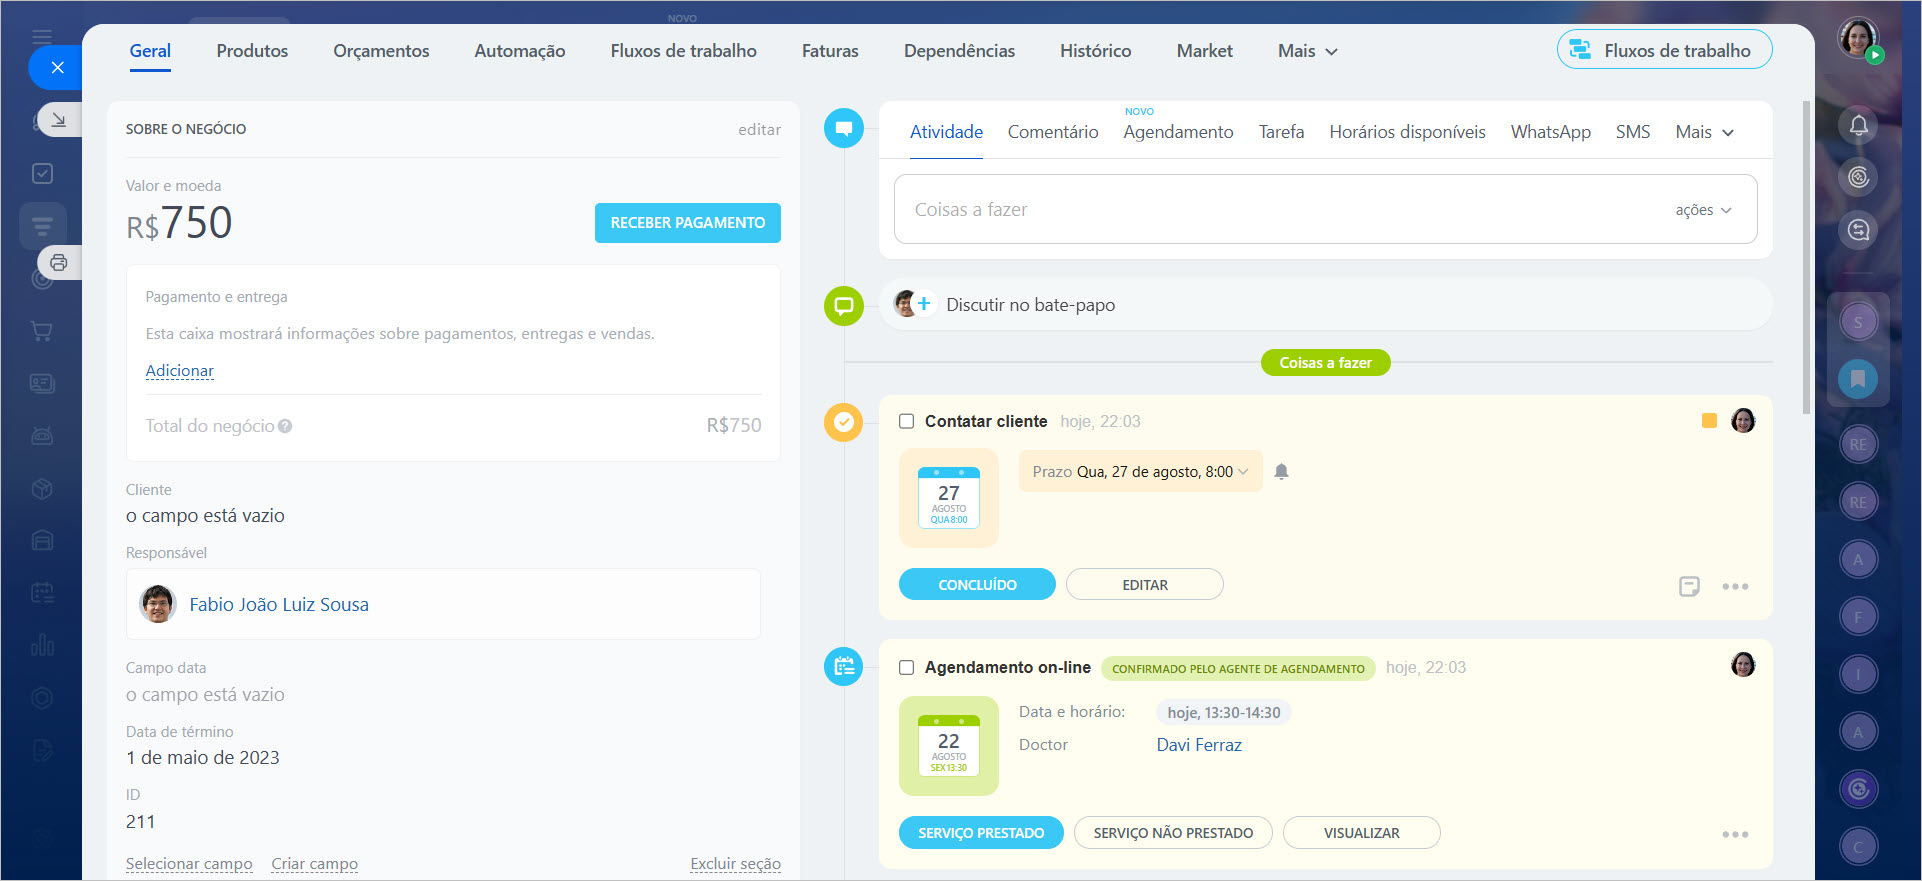This screenshot has width=1922, height=881.
Task: Open the contact card icon in the left sidebar
Action: click(x=42, y=383)
